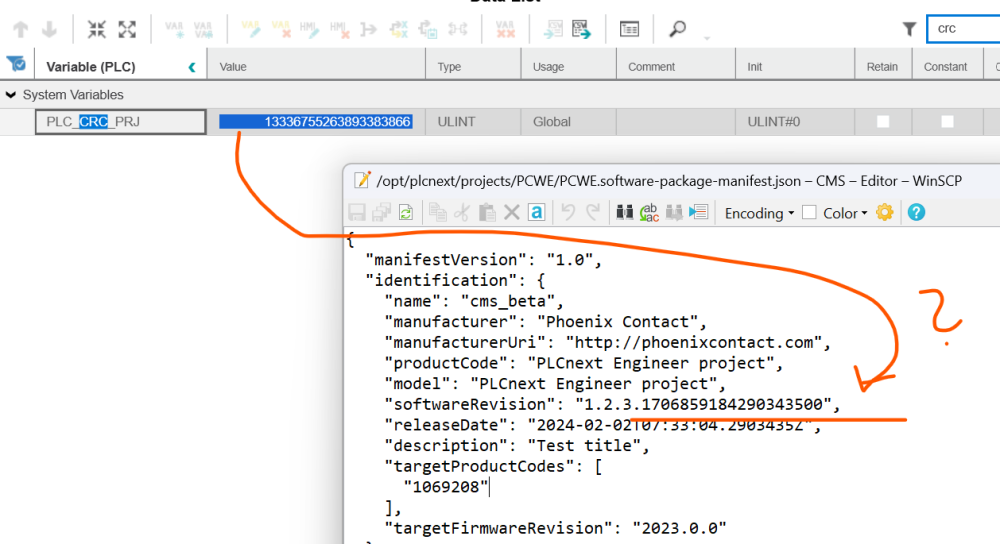Click the Replace text icon in editor
The image size is (1000, 544).
pos(649,212)
